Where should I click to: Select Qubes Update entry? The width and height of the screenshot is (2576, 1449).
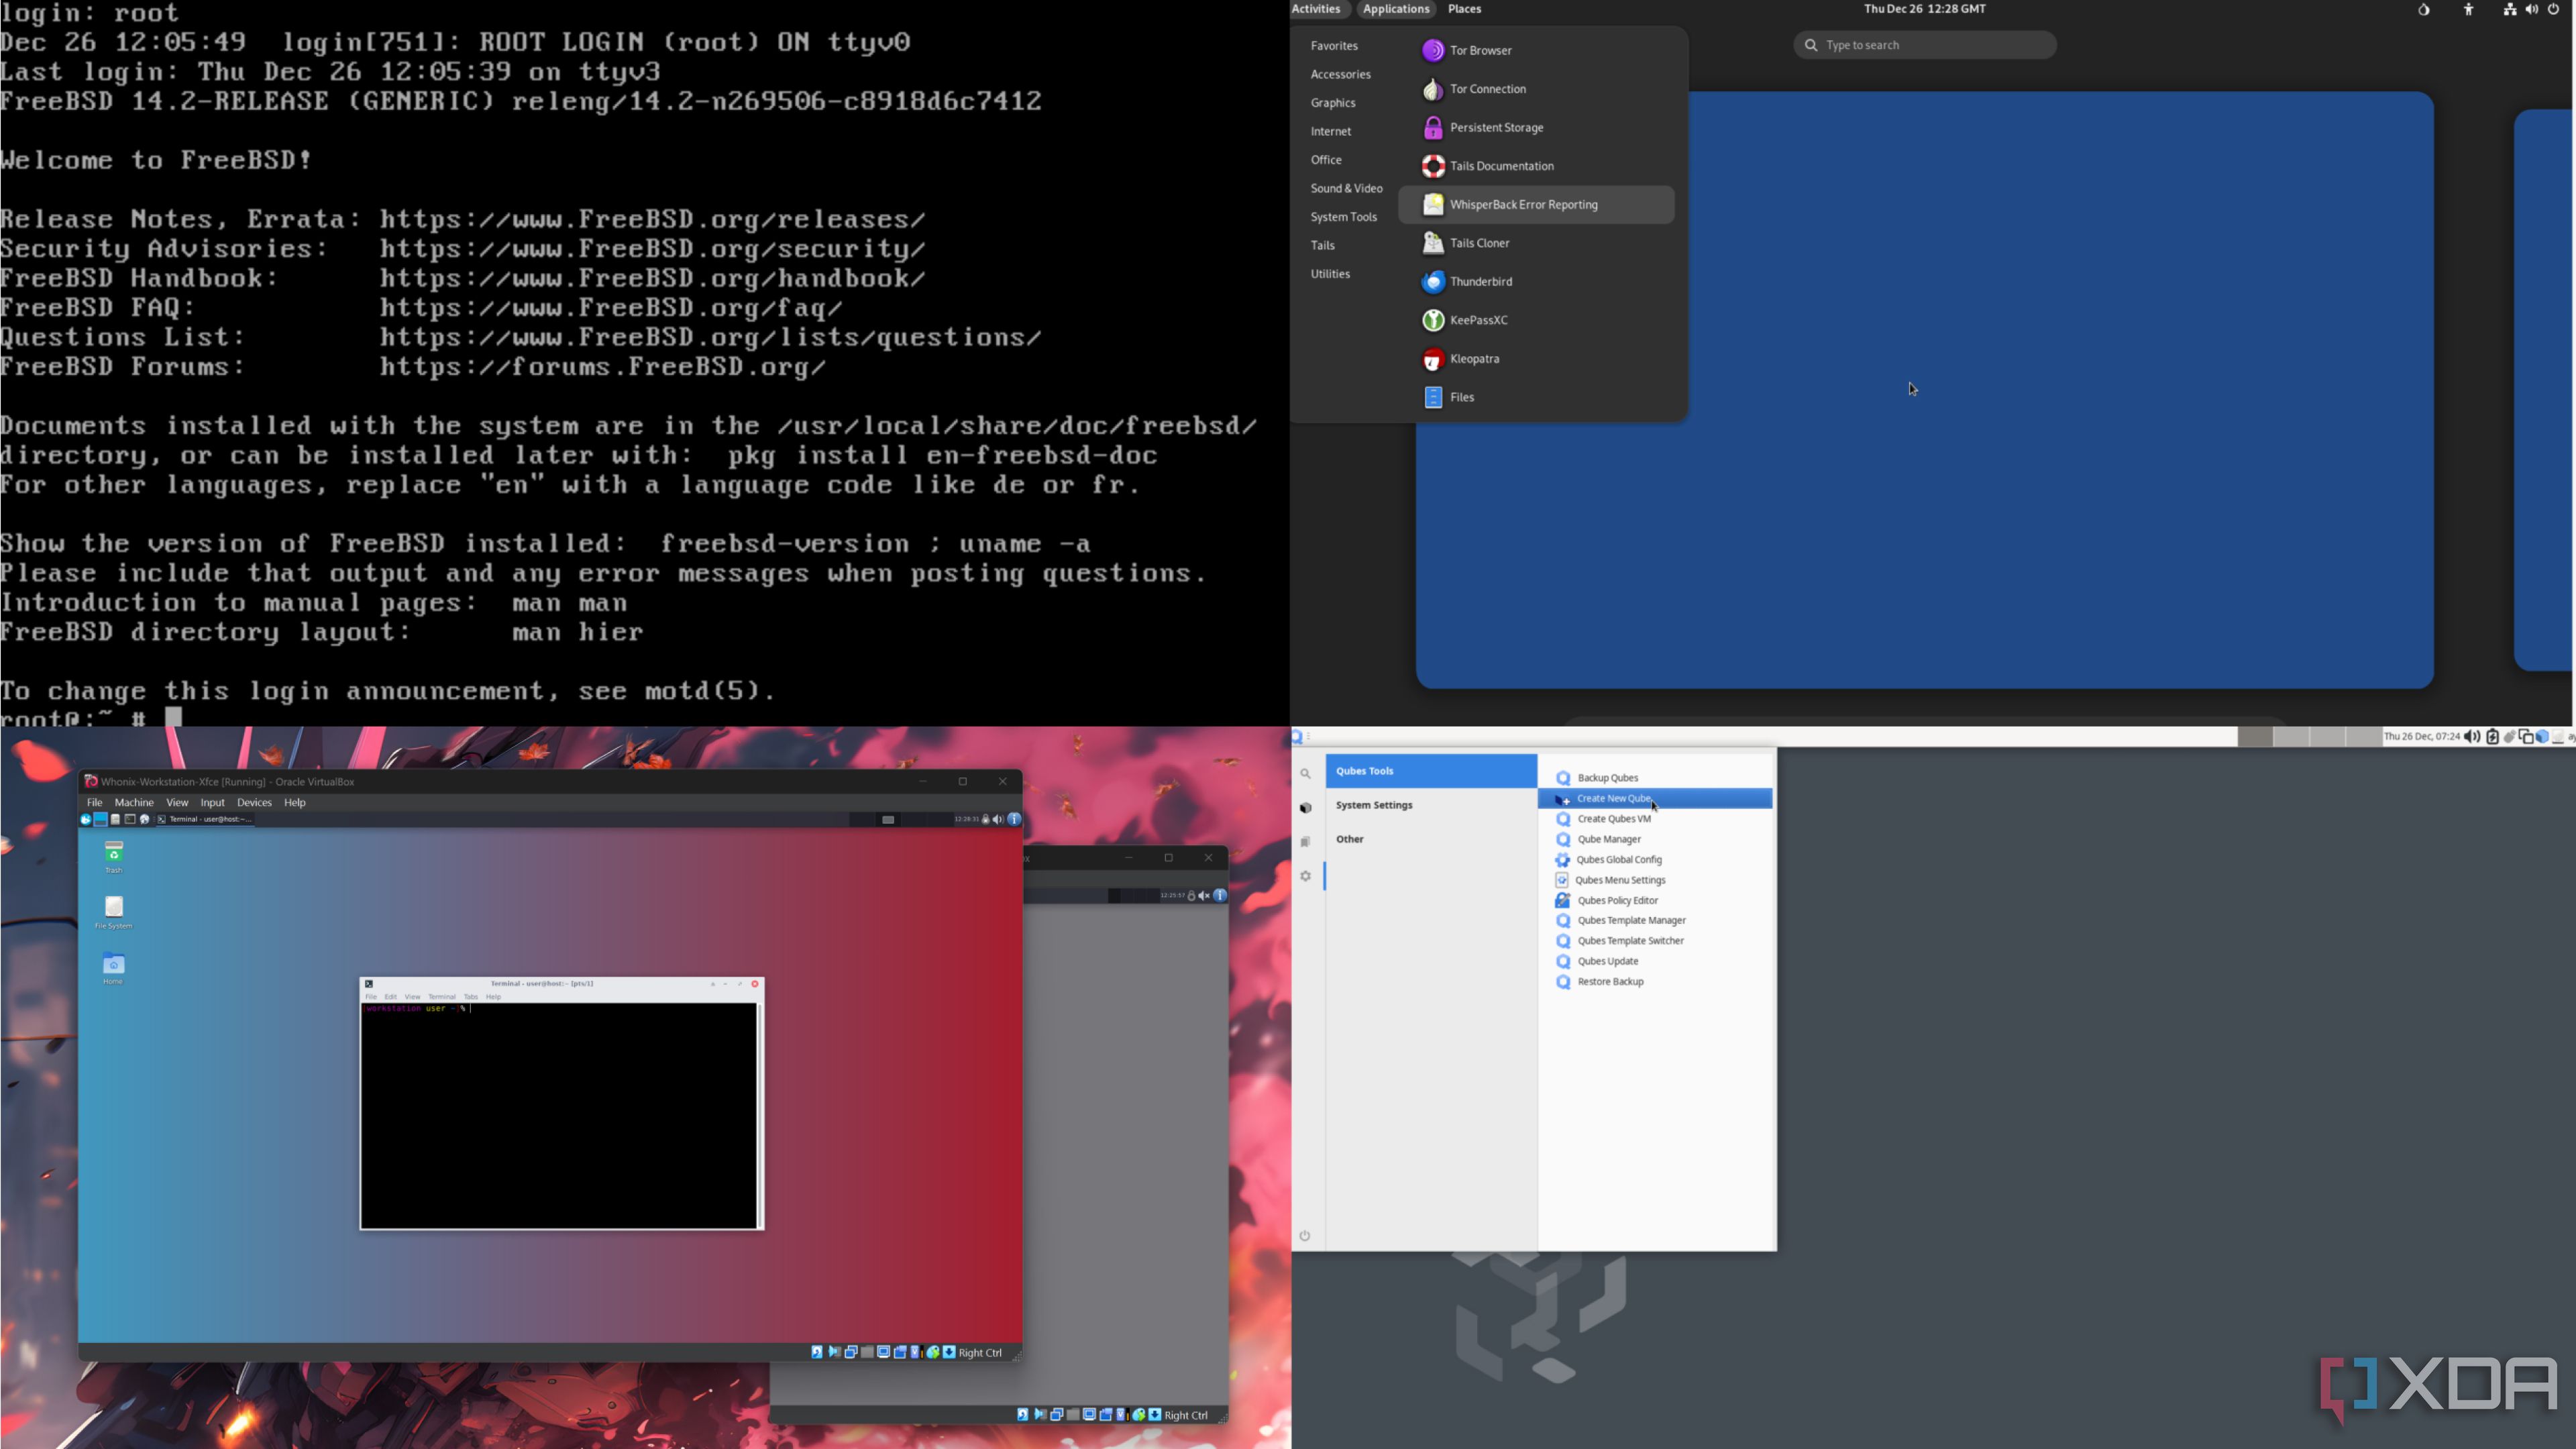[x=1606, y=961]
